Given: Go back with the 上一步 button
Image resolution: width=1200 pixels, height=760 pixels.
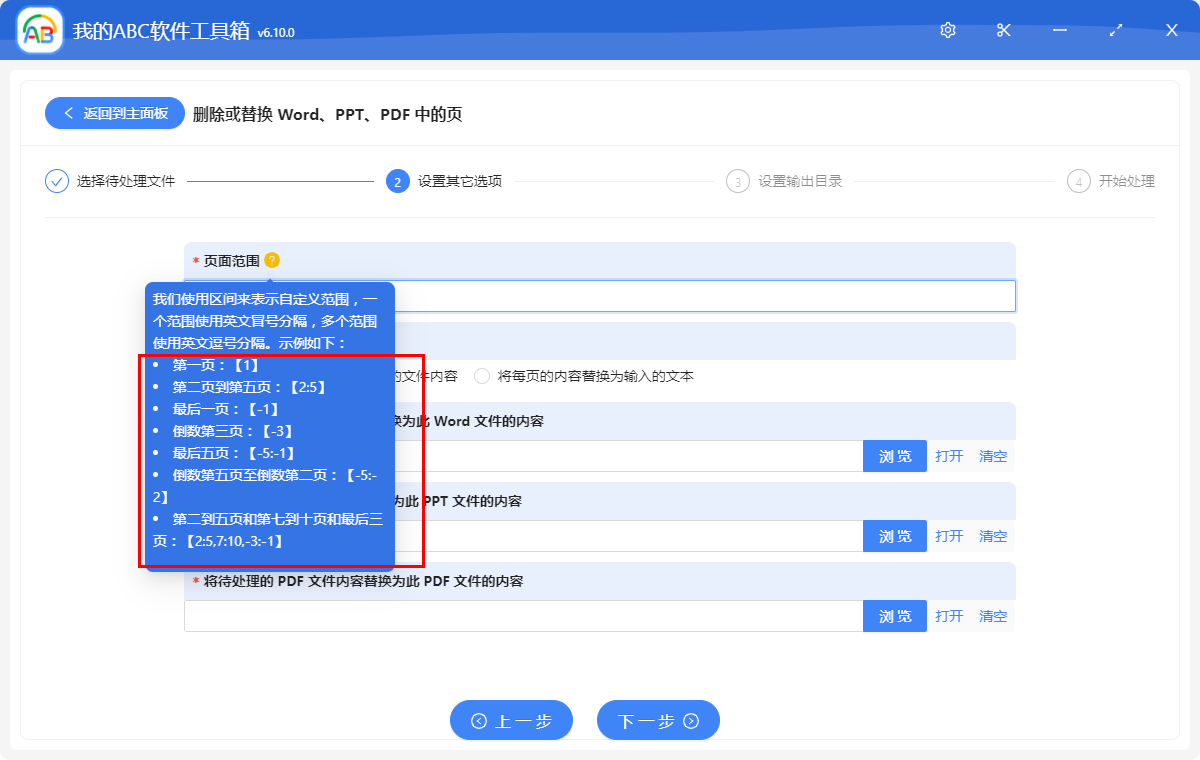Looking at the screenshot, I should click(511, 720).
